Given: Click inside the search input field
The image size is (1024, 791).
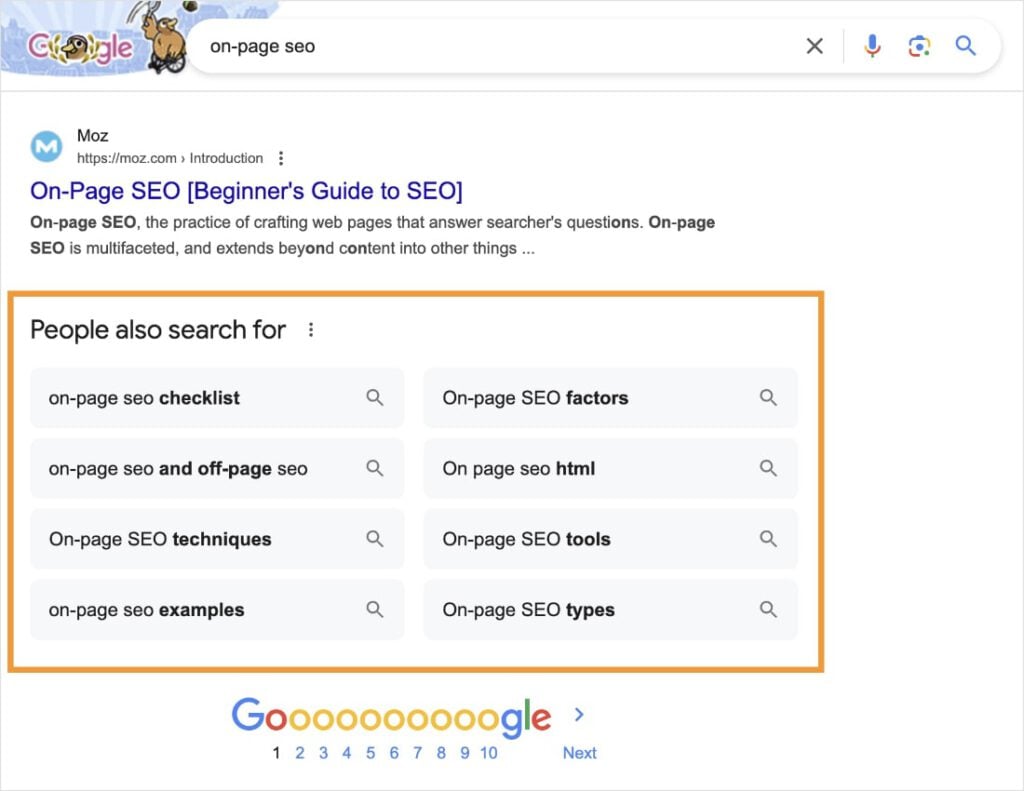Looking at the screenshot, I should click(x=450, y=46).
